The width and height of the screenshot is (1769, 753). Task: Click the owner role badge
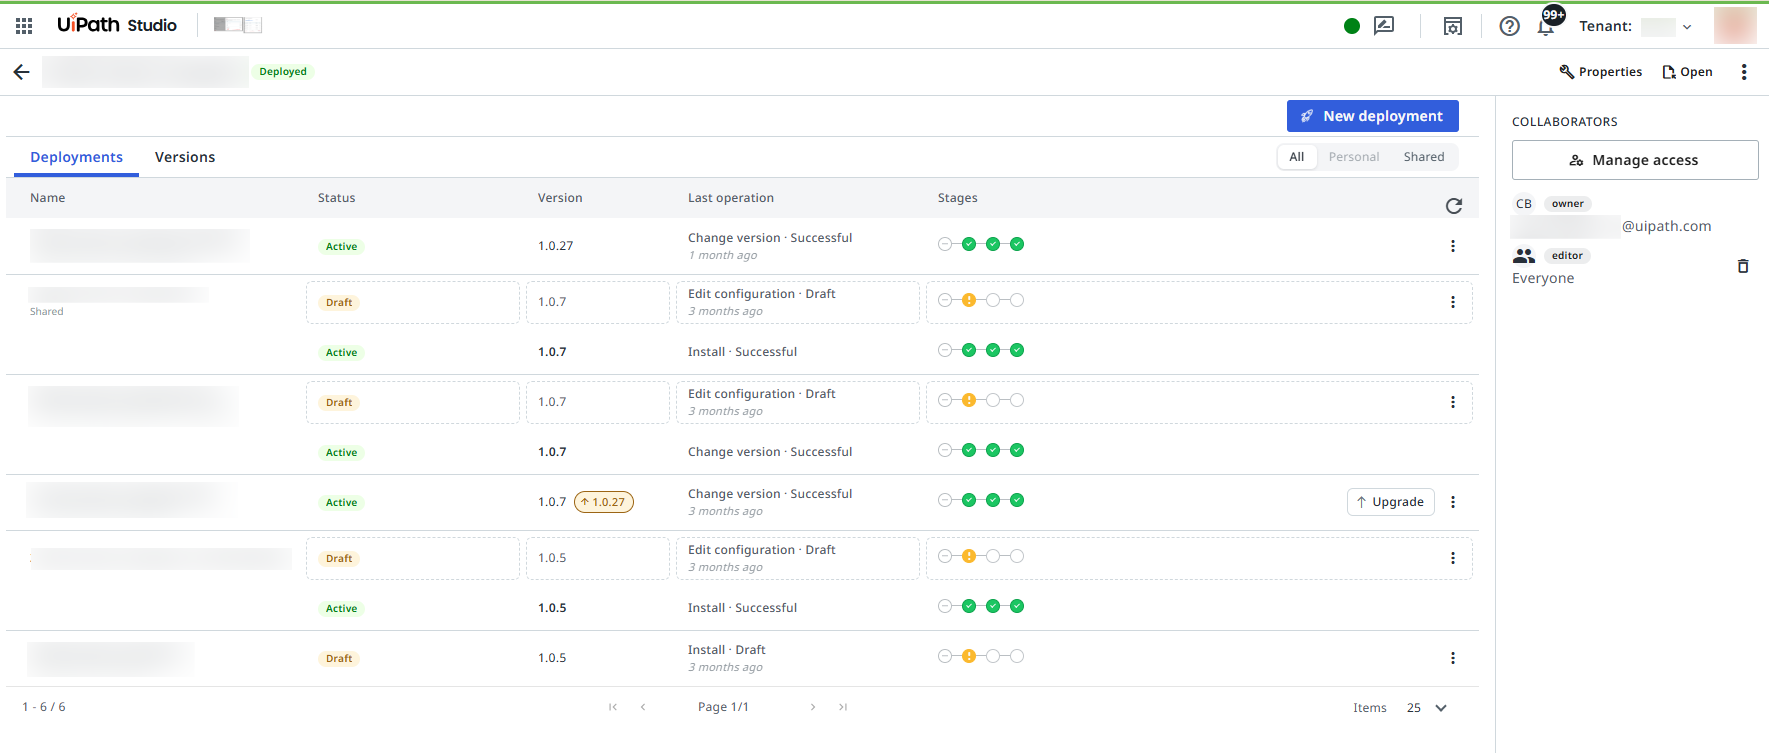(1567, 204)
